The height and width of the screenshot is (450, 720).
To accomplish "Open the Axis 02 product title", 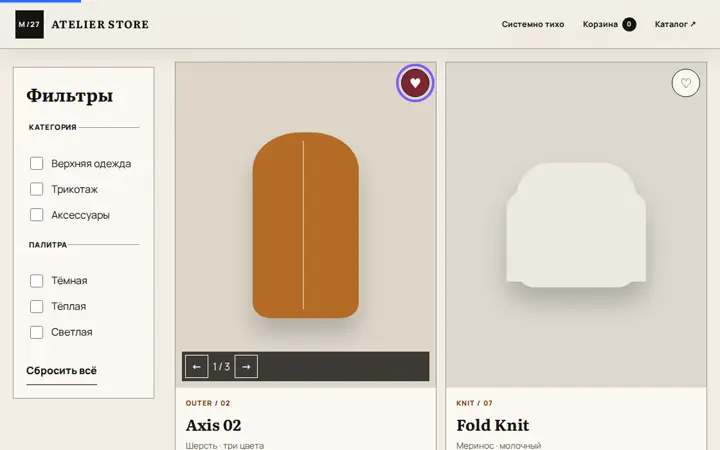I will [x=214, y=426].
